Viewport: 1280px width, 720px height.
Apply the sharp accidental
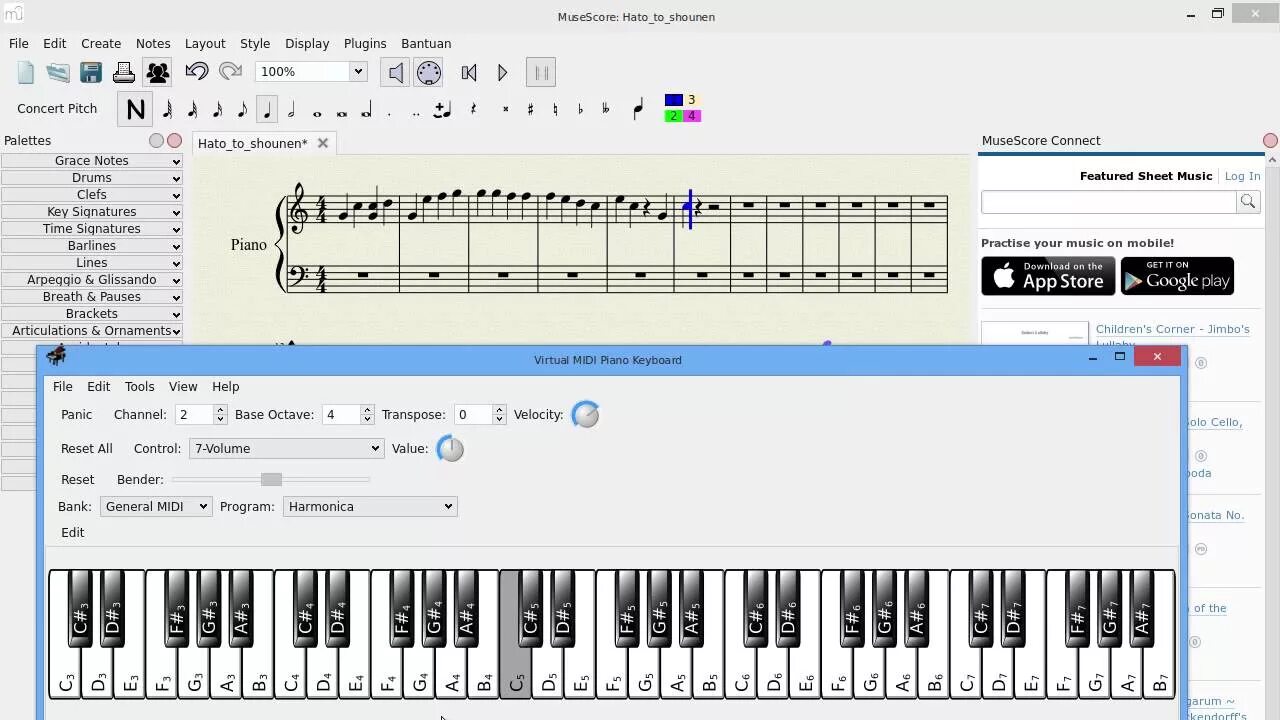pyautogui.click(x=531, y=110)
